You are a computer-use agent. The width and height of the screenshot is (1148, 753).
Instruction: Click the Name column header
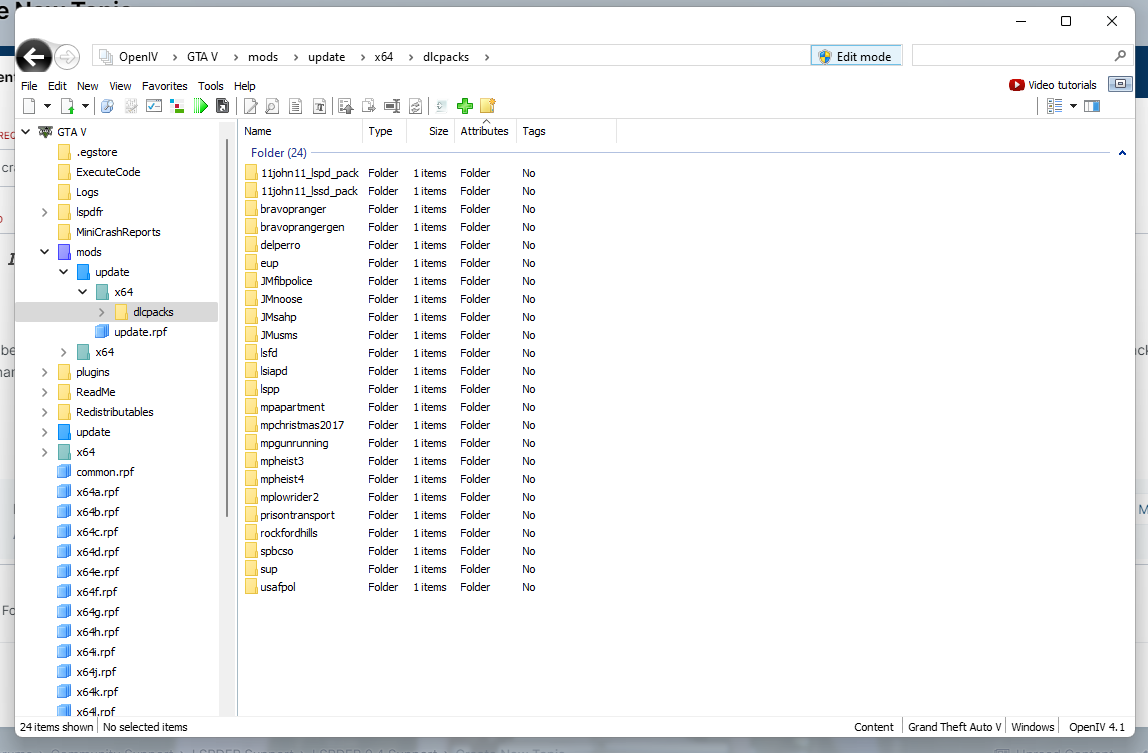[300, 131]
